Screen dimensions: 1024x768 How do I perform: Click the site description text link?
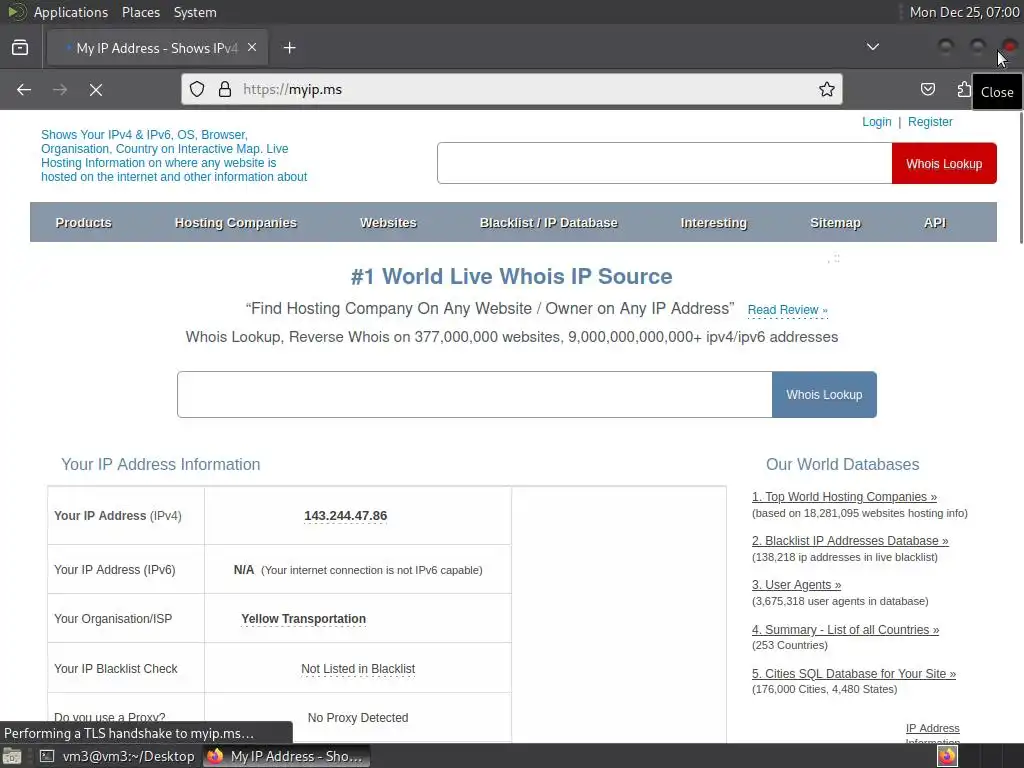pyautogui.click(x=174, y=155)
